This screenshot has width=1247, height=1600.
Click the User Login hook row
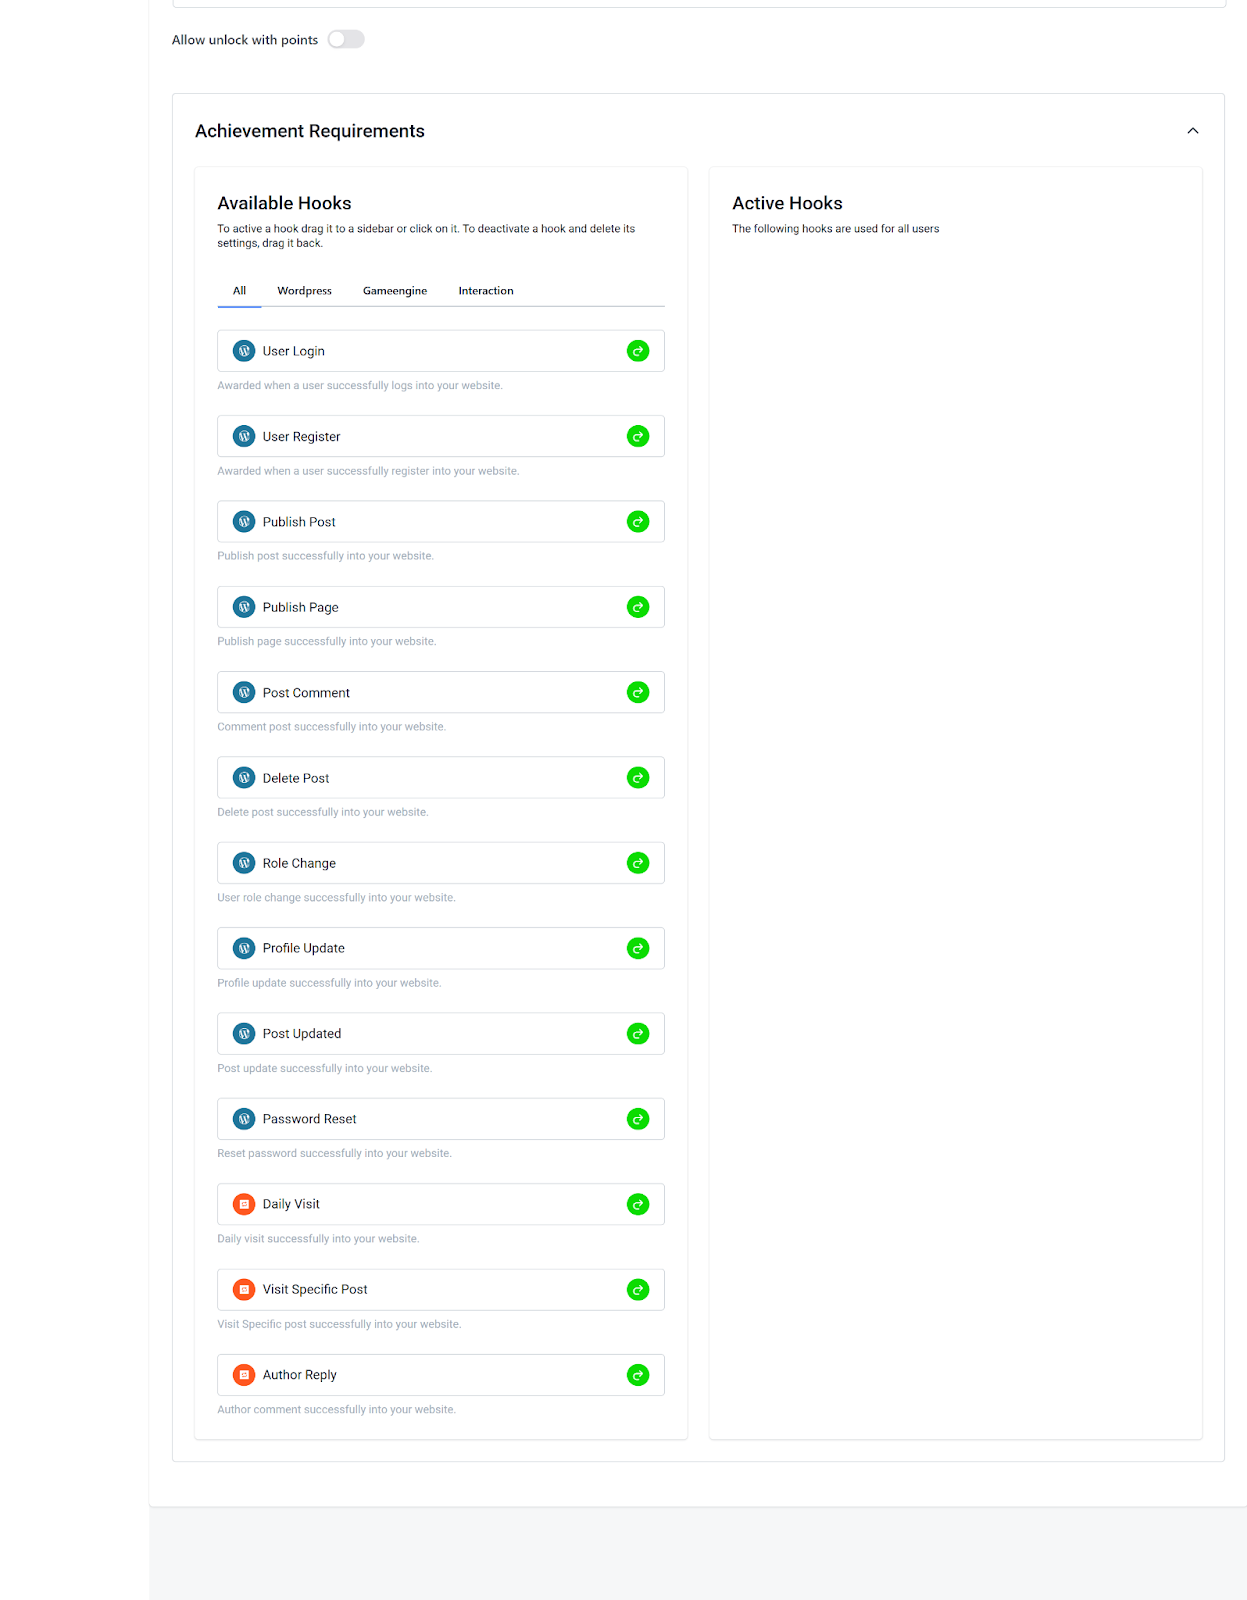441,351
